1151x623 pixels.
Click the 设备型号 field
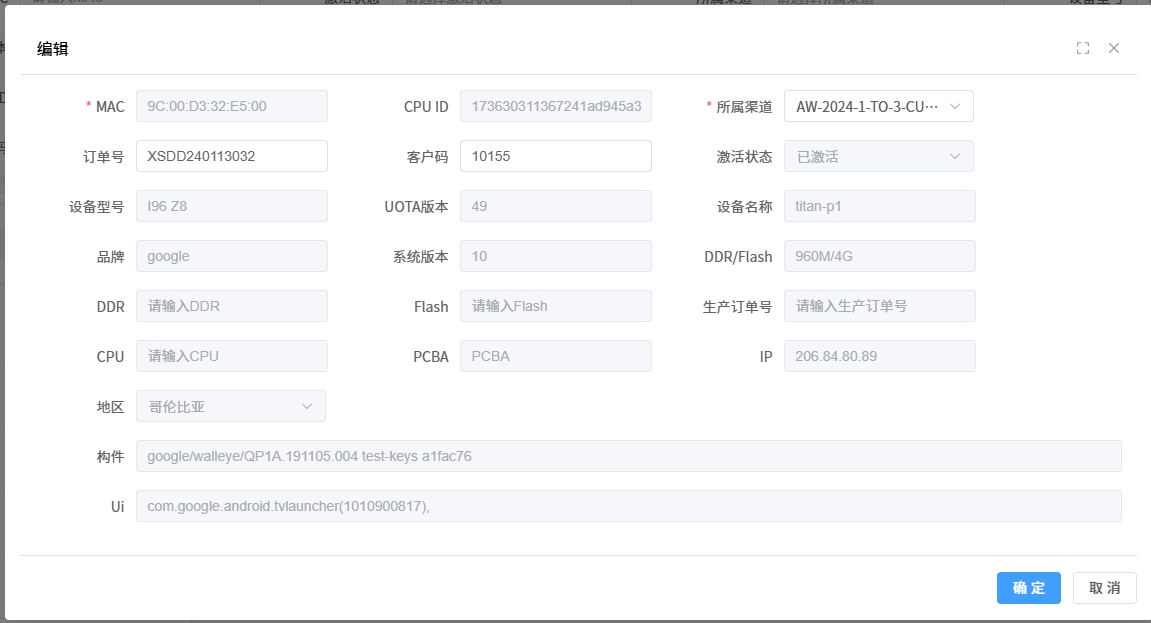click(231, 206)
